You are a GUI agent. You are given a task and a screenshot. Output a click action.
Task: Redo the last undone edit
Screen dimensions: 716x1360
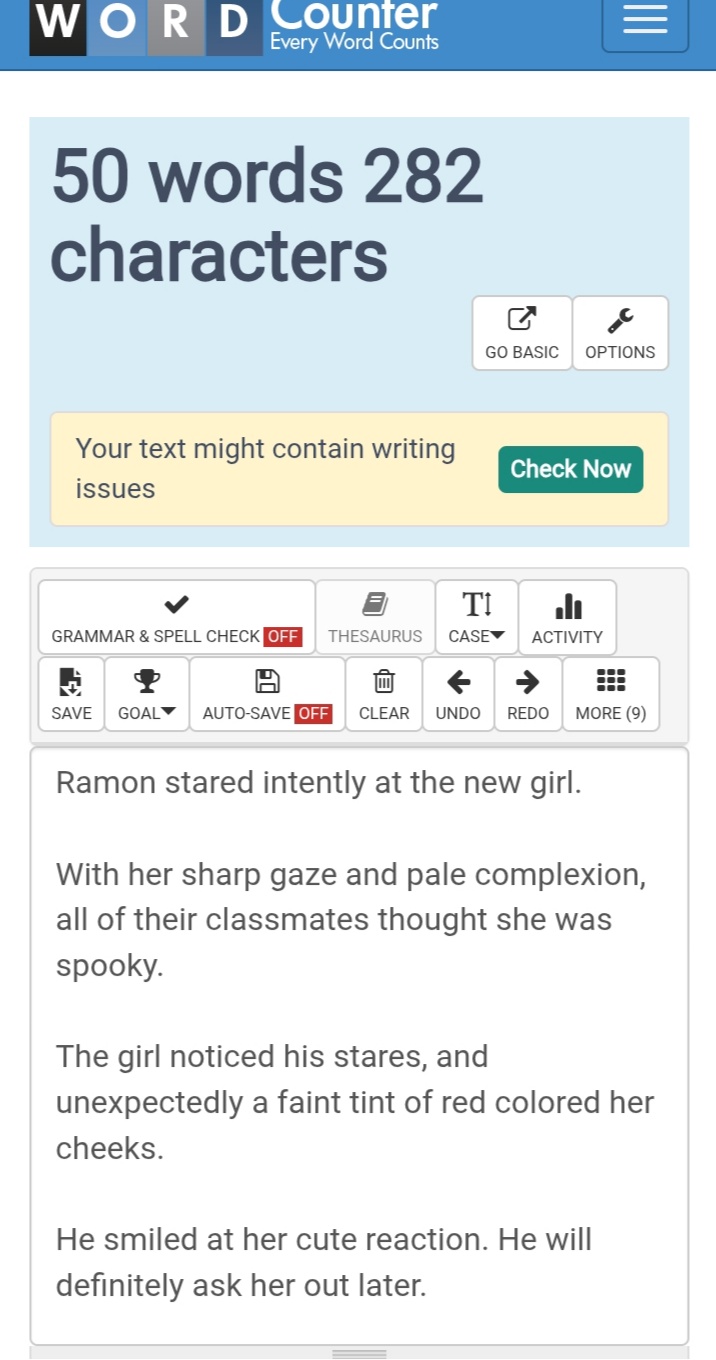click(x=528, y=682)
